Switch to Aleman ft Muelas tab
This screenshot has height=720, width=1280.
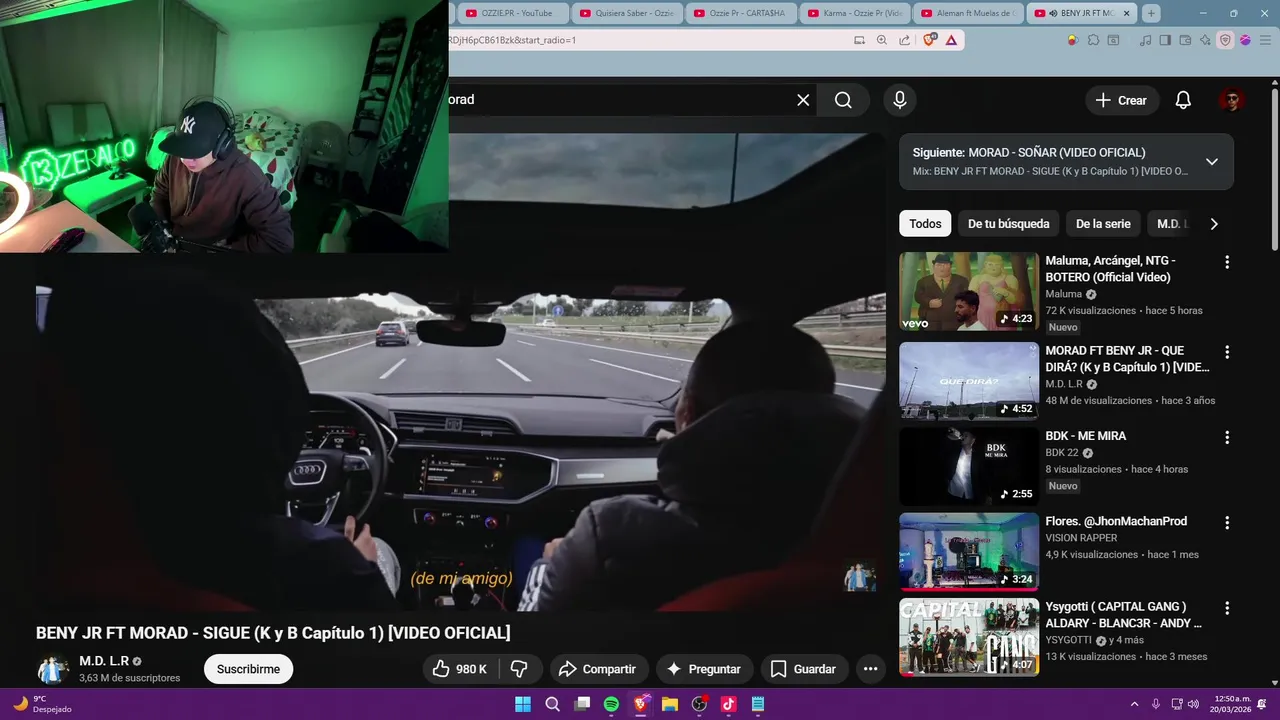point(969,13)
